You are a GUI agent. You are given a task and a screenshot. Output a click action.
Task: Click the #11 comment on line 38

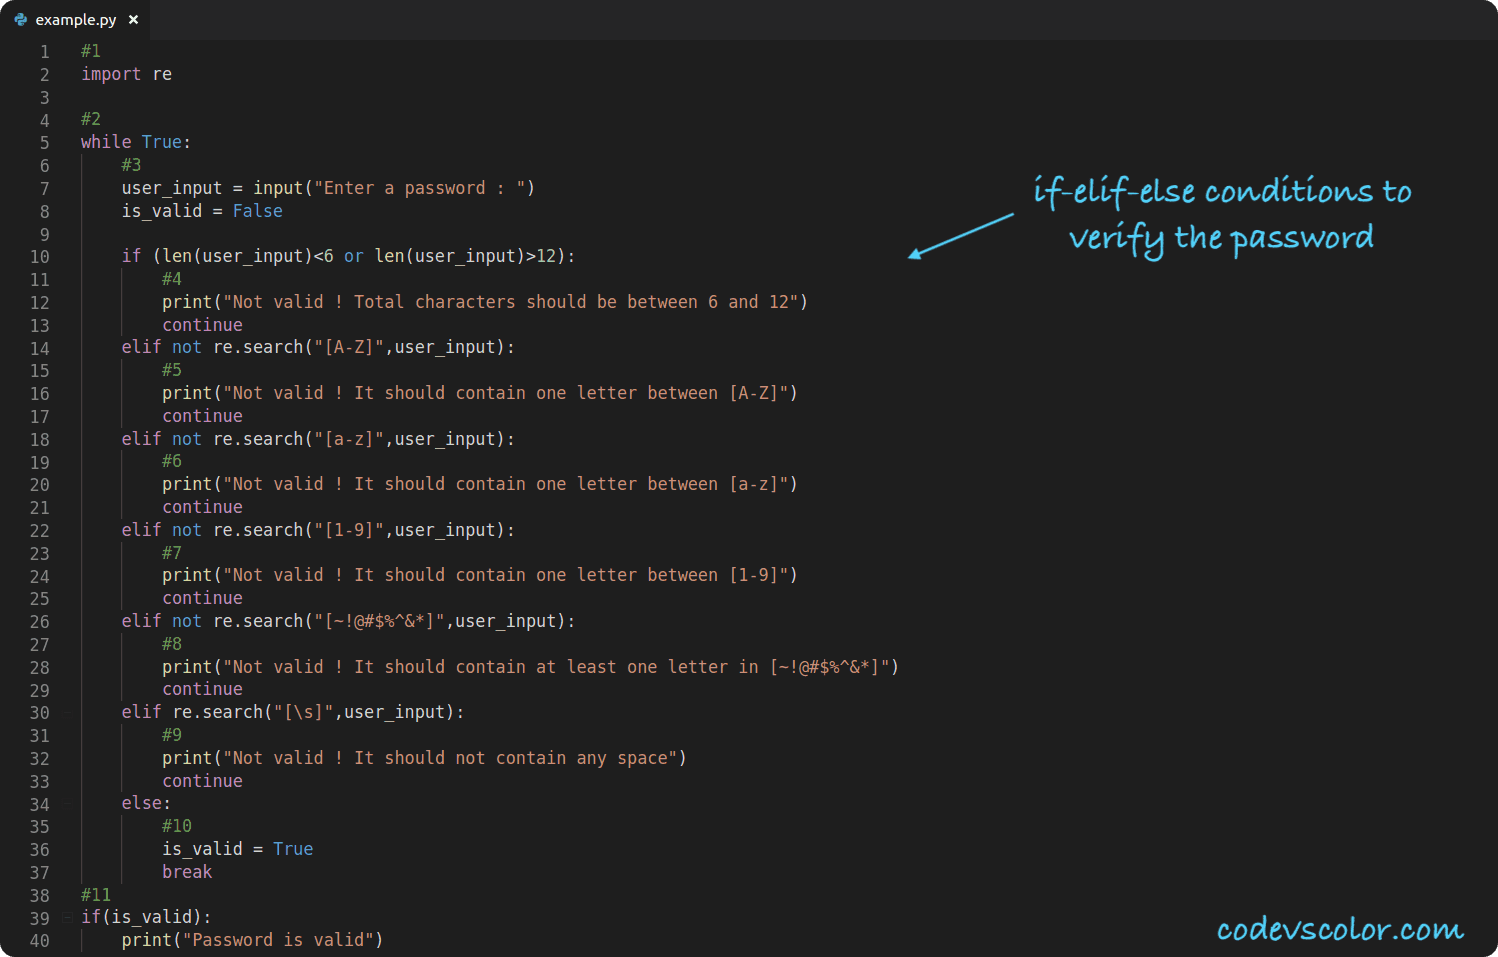click(96, 894)
